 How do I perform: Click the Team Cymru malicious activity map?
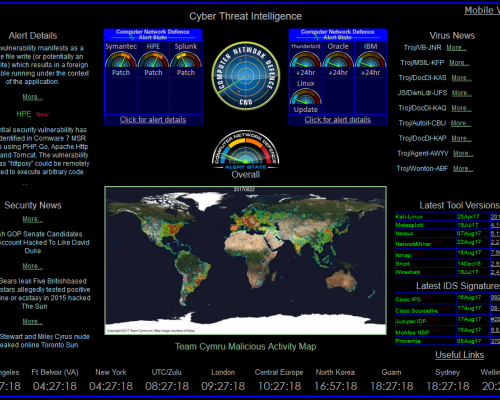click(246, 260)
